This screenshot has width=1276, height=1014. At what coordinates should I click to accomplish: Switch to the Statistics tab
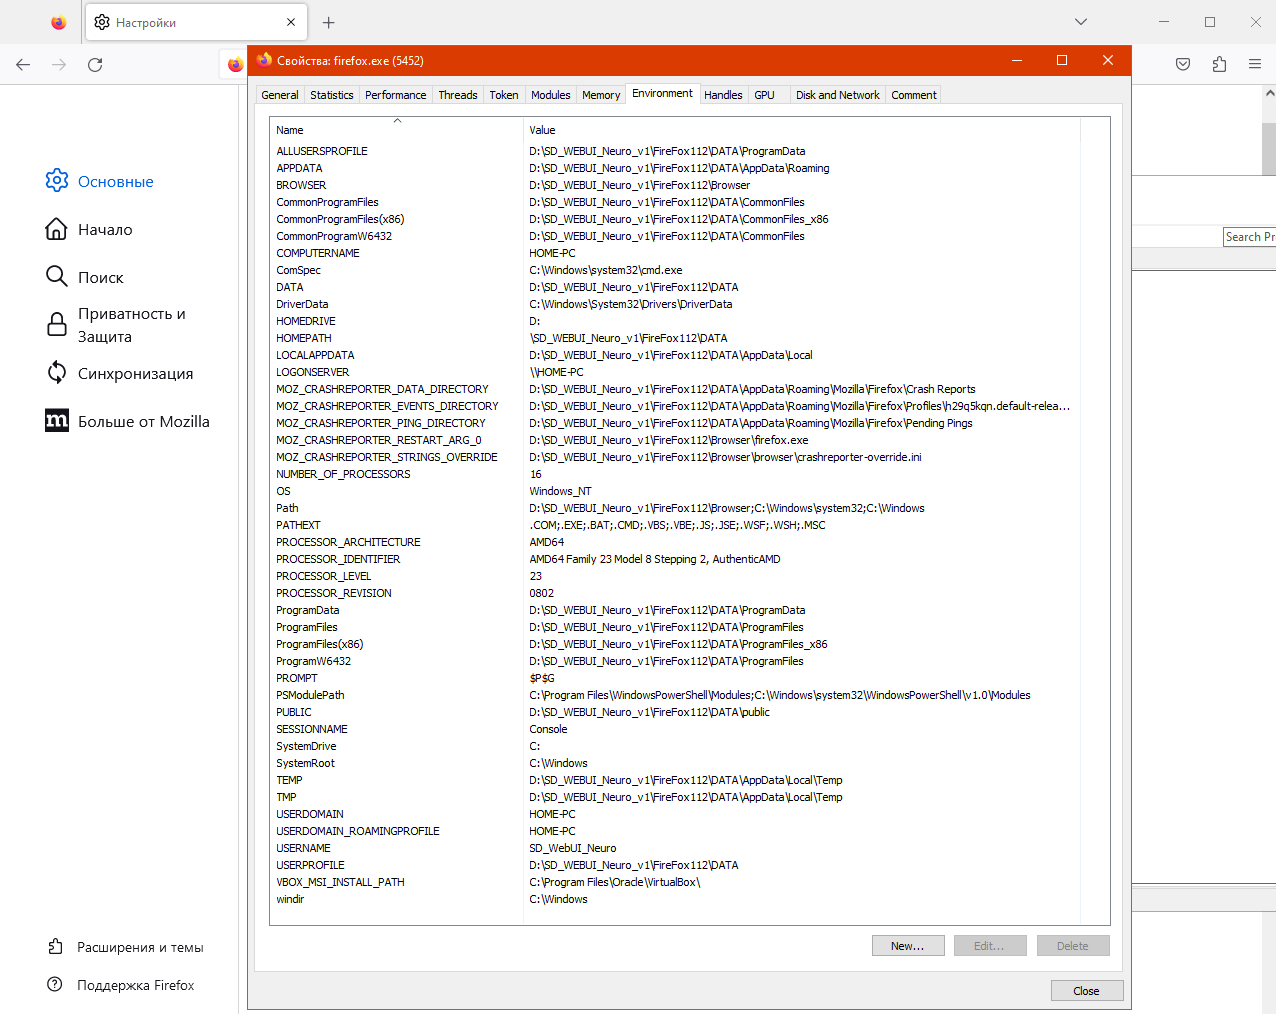[332, 95]
